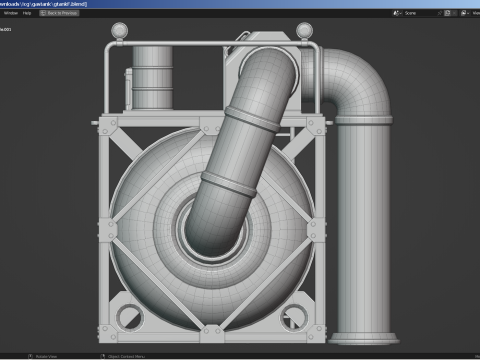Click the delete scene X icon
This screenshot has height=360, width=480.
pyautogui.click(x=454, y=13)
